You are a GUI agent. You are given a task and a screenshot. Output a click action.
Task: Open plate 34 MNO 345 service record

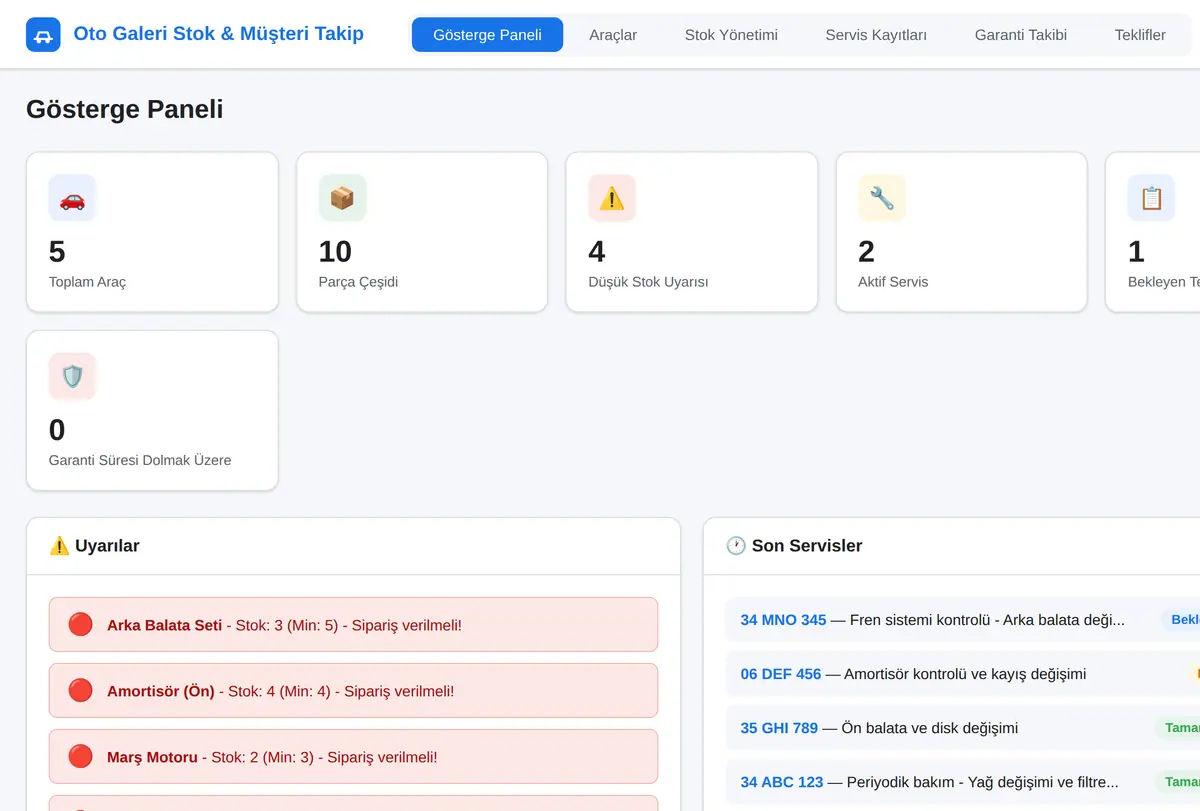click(783, 620)
